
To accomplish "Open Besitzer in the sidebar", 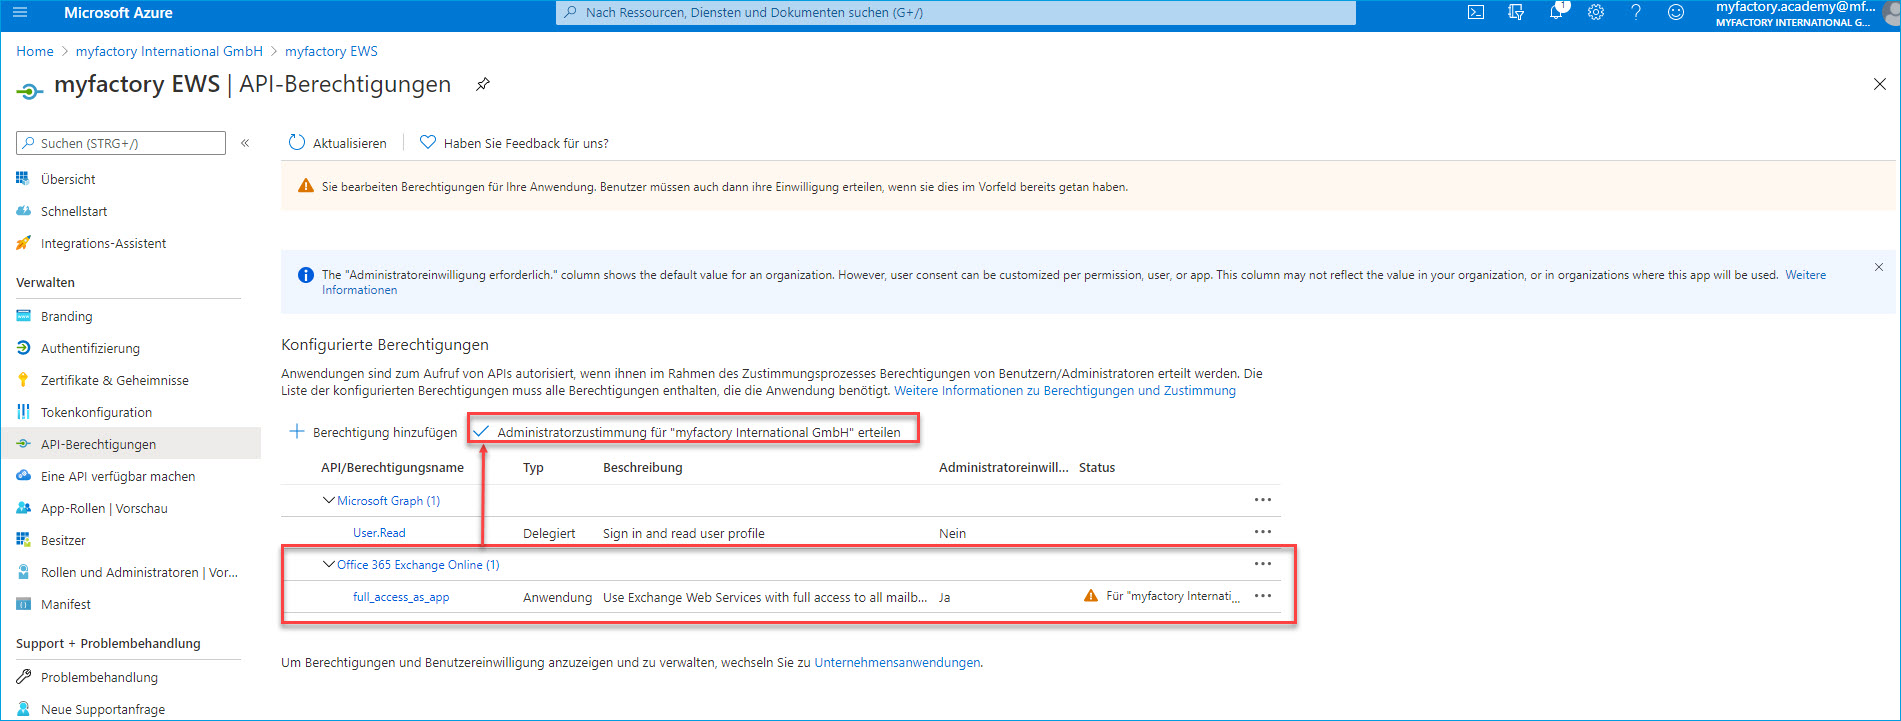I will (x=63, y=540).
